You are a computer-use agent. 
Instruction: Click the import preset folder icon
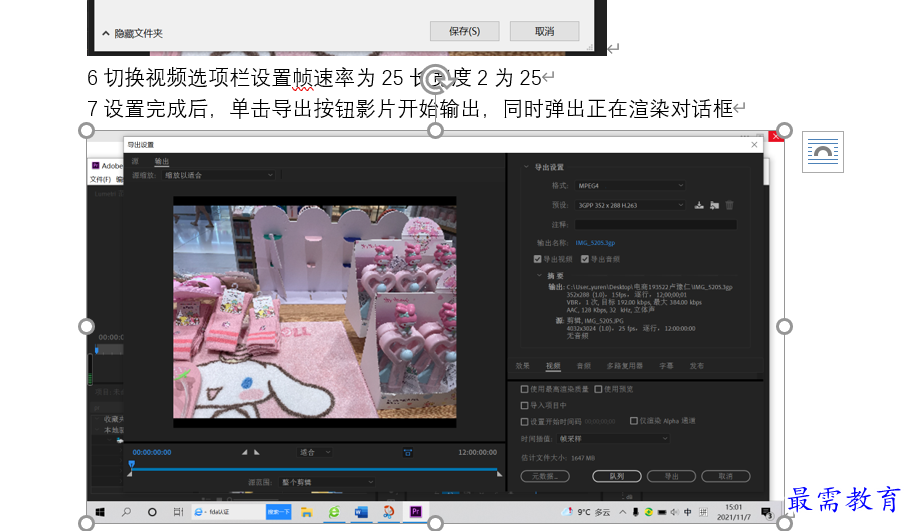(x=714, y=205)
